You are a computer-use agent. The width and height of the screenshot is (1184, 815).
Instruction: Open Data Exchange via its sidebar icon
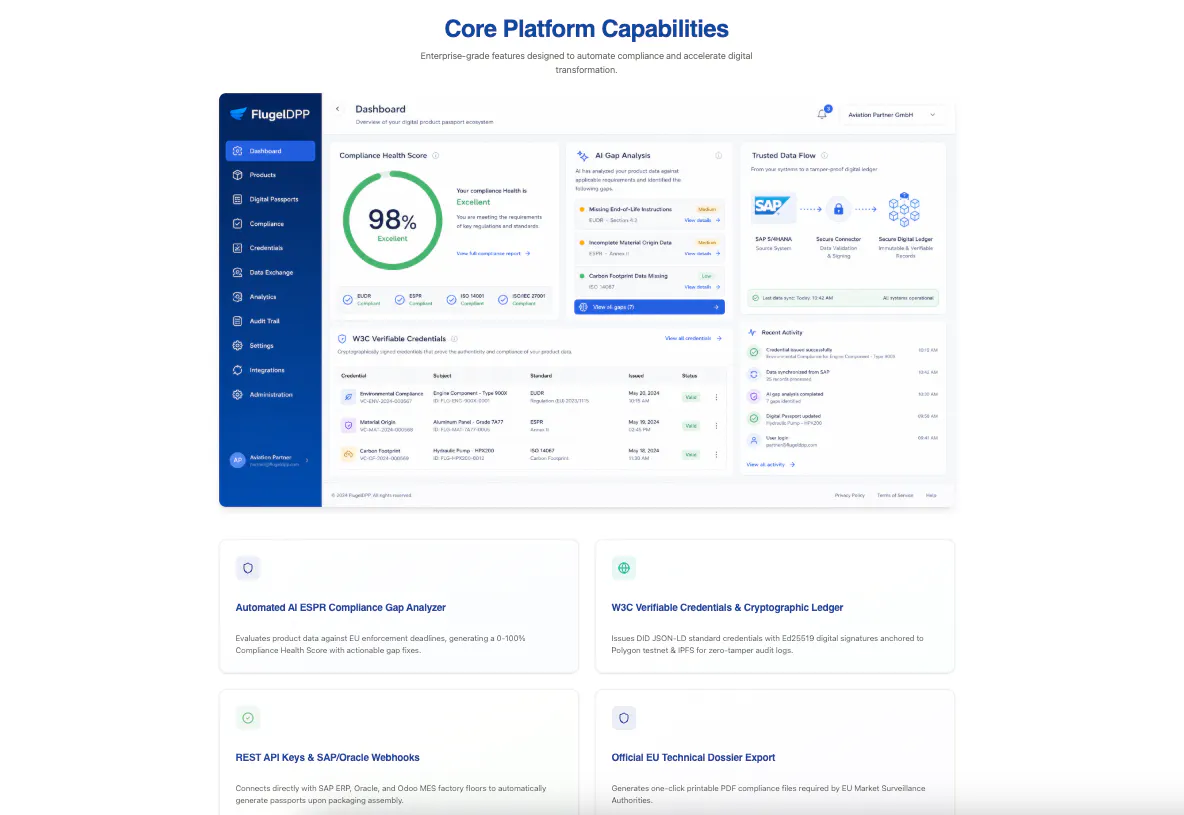tap(237, 272)
